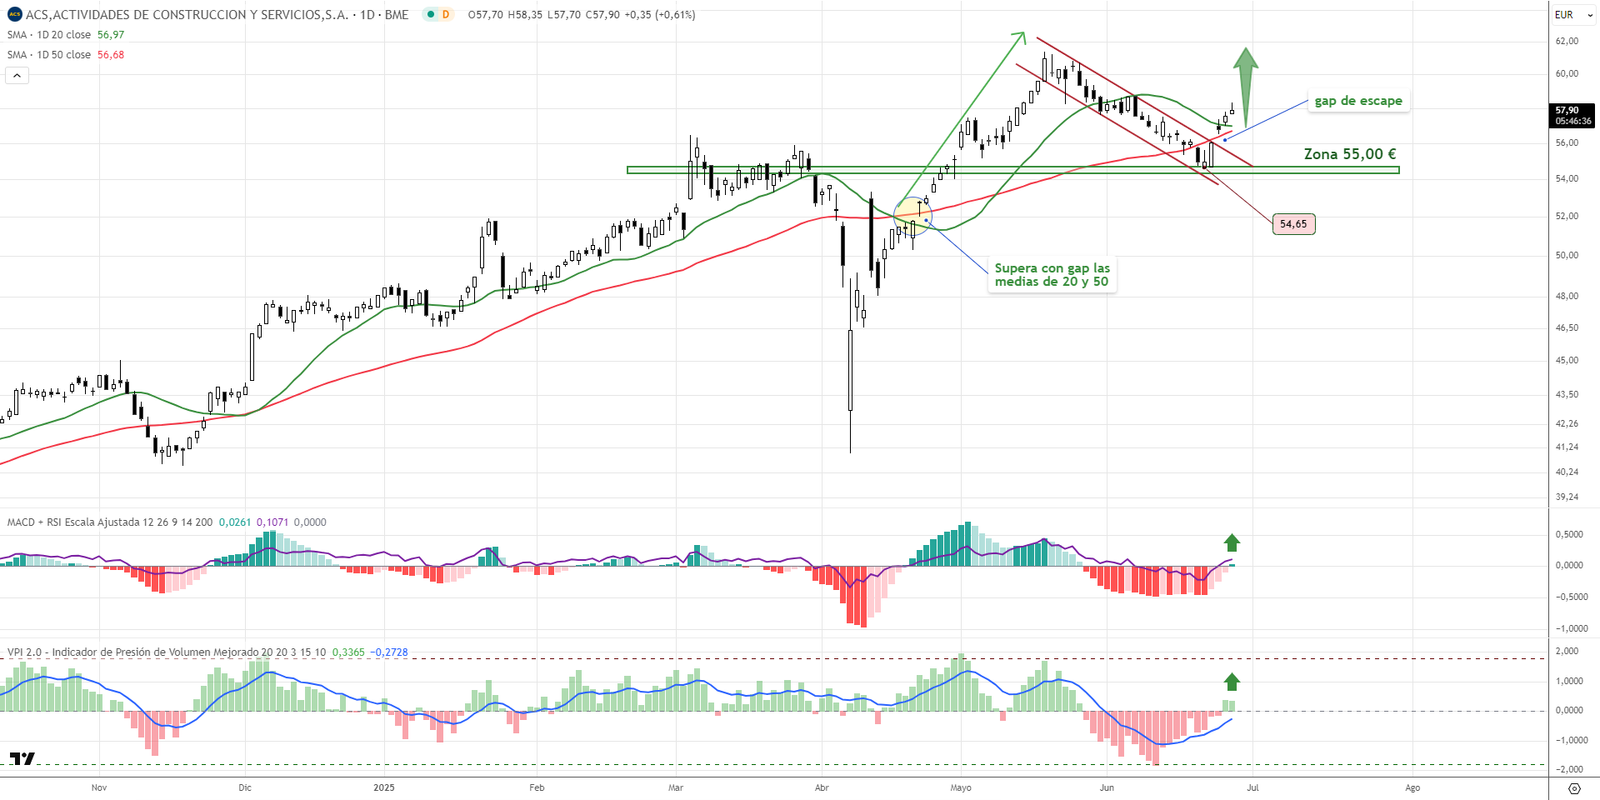
Task: Click the open price O57,70
Action: pos(486,15)
